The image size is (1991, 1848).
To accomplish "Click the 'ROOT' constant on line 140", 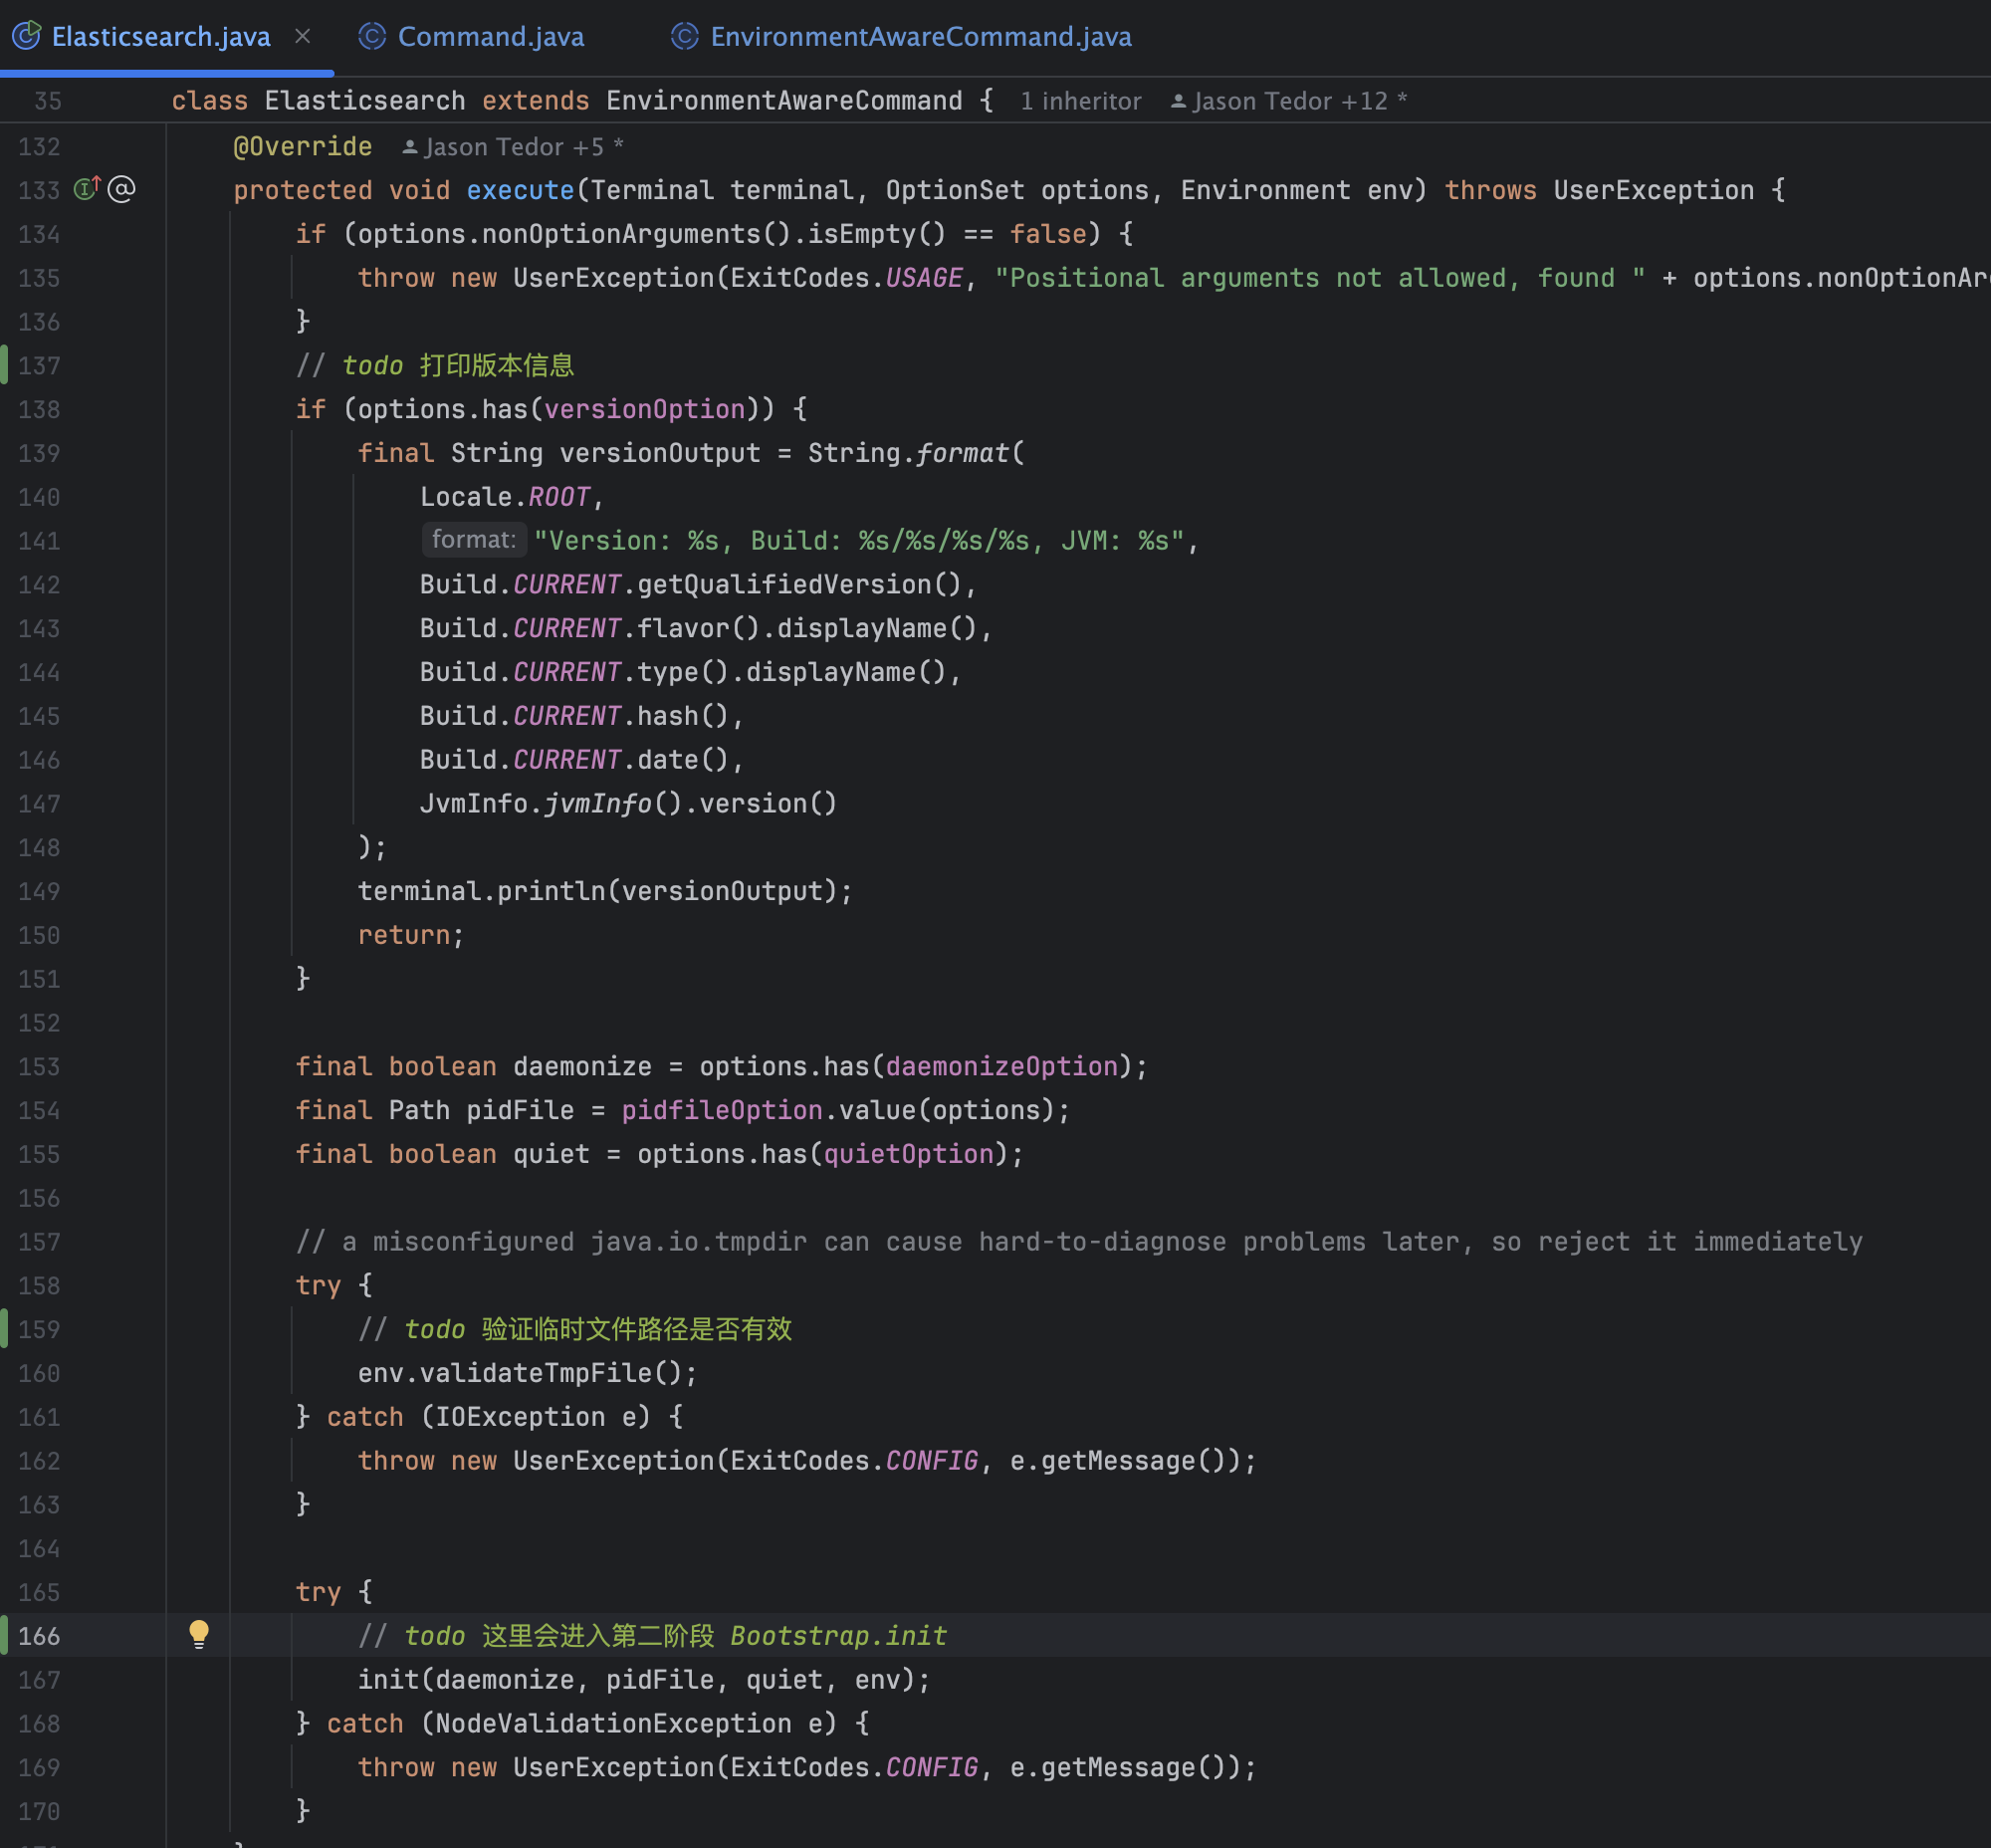I will coord(559,497).
